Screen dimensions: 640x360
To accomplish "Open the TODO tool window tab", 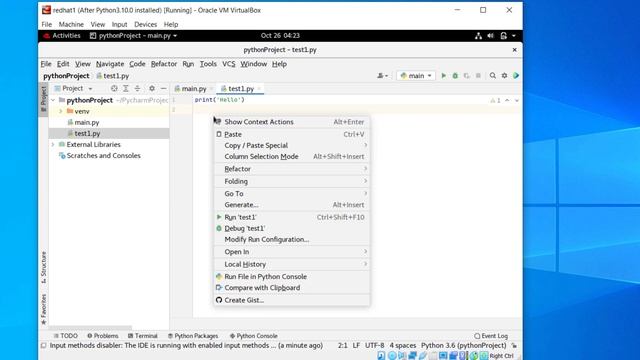I will (x=65, y=336).
